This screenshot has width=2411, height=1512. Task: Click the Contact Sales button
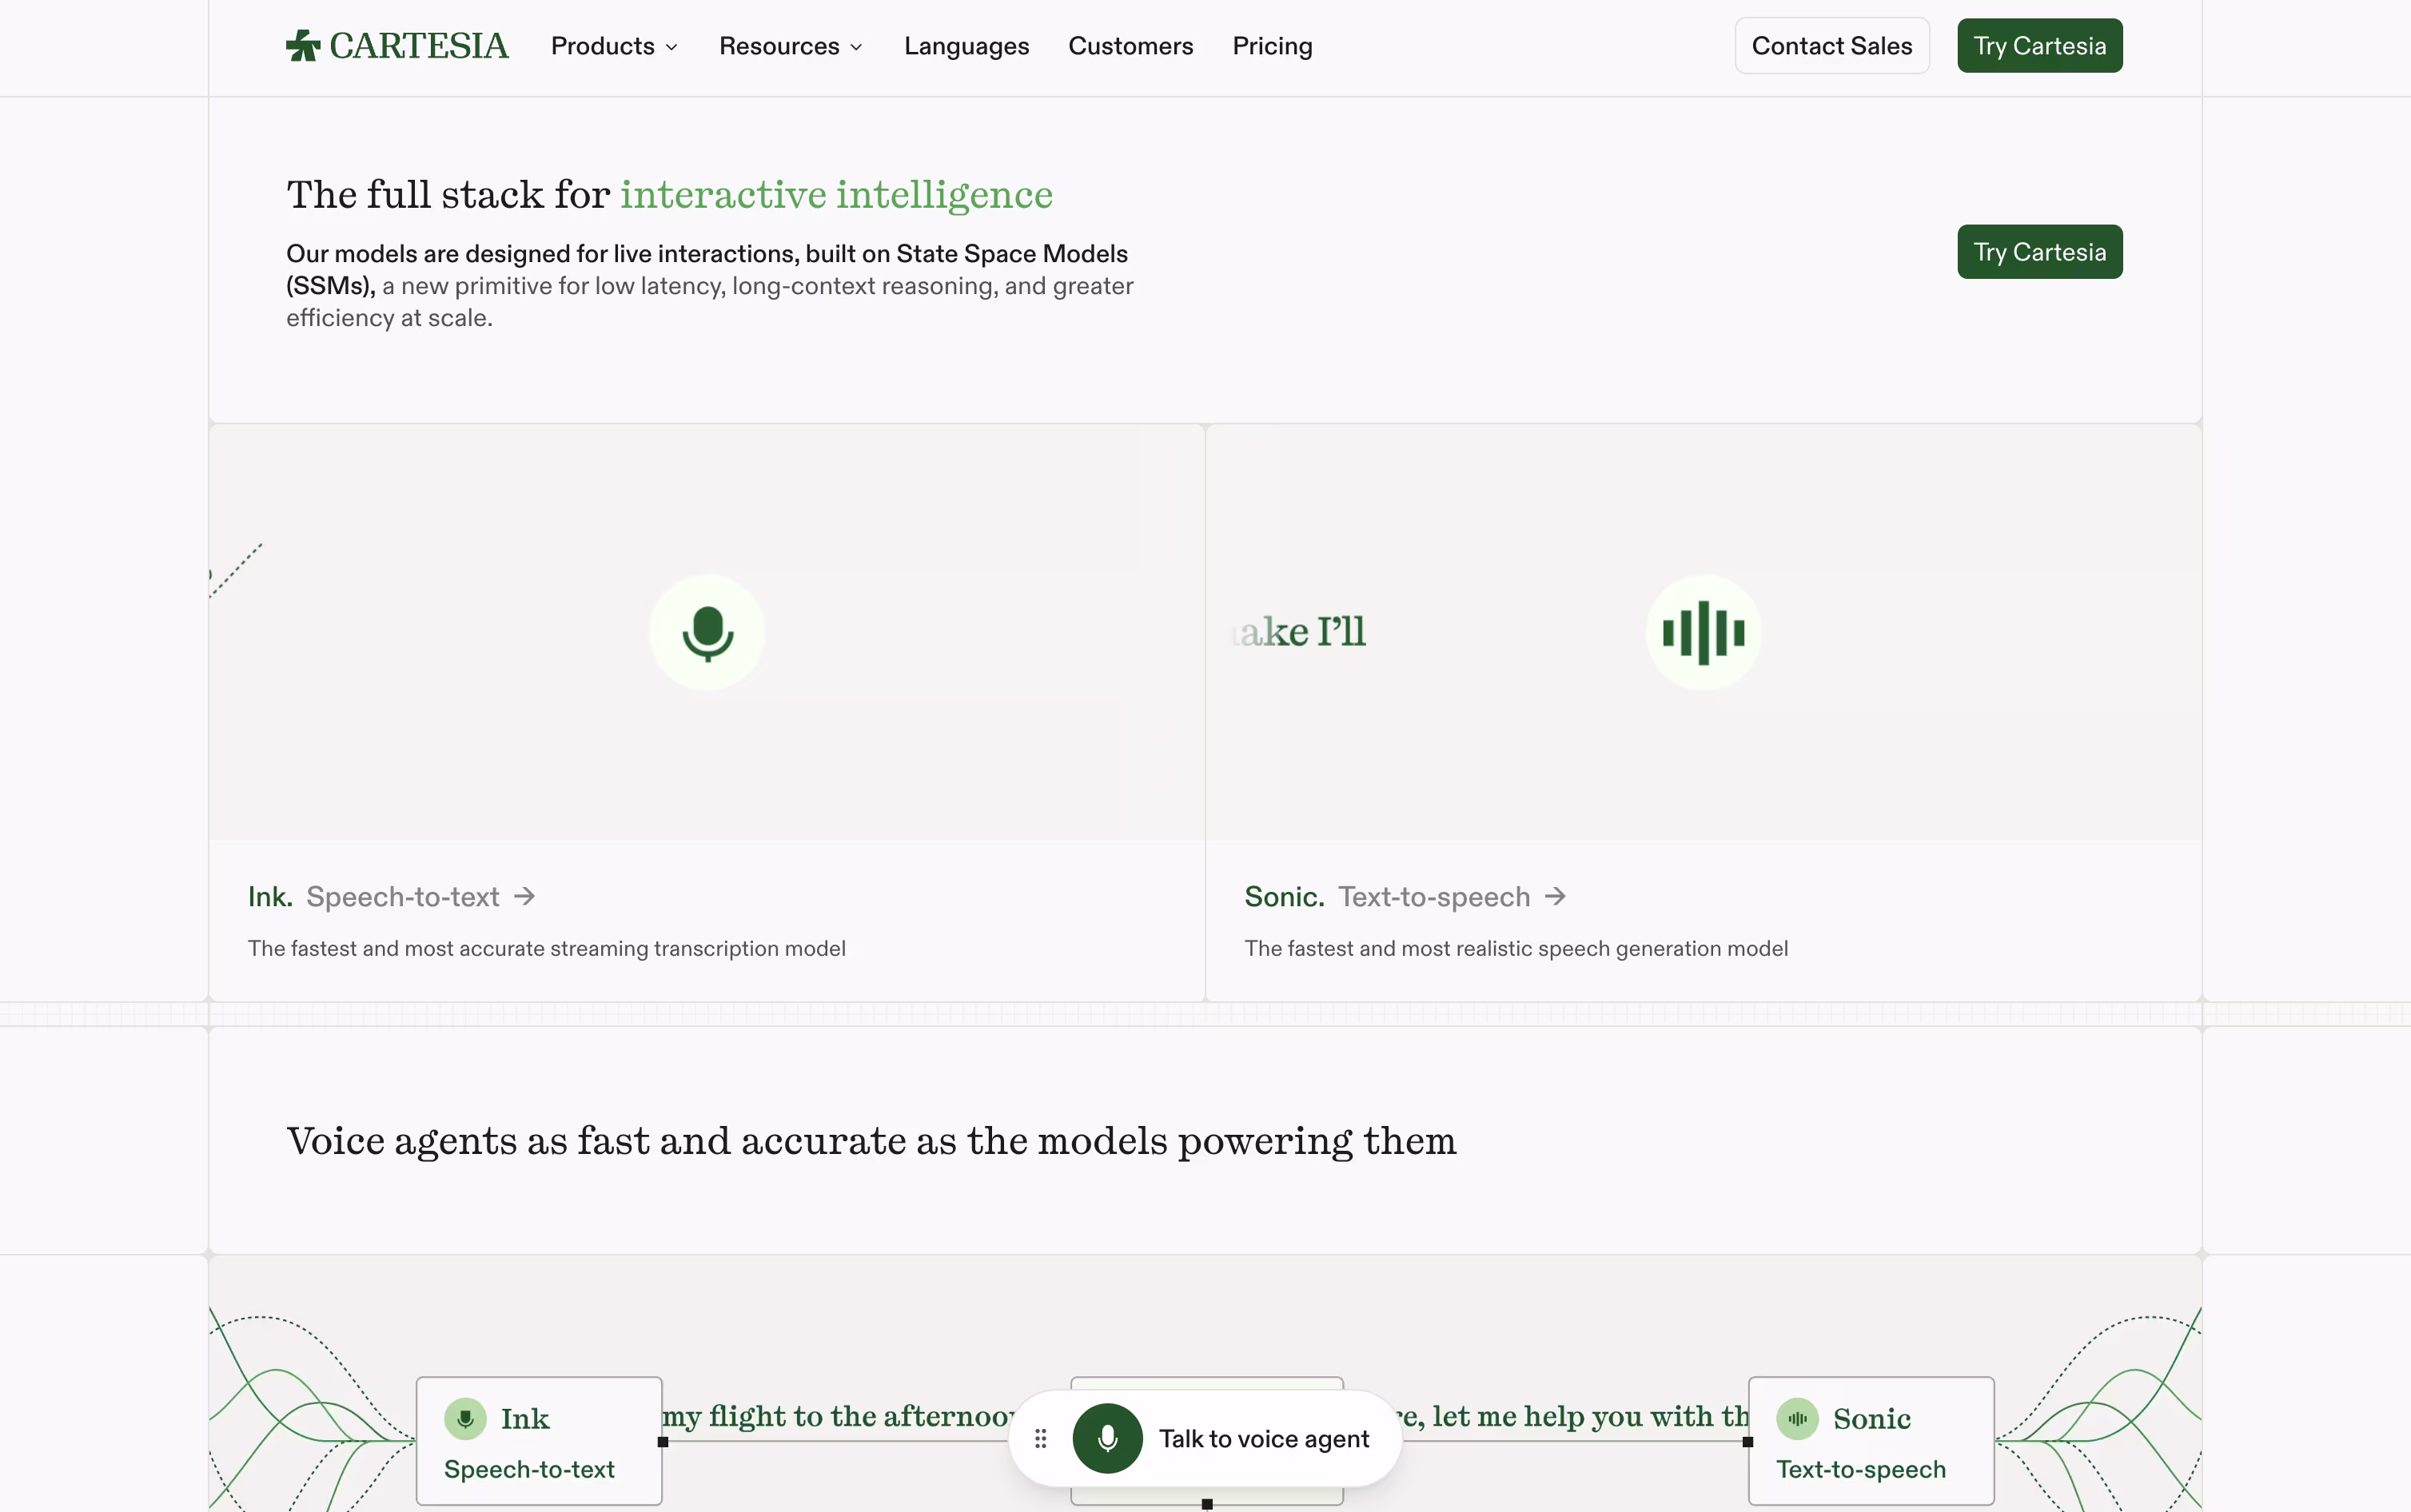(x=1831, y=46)
